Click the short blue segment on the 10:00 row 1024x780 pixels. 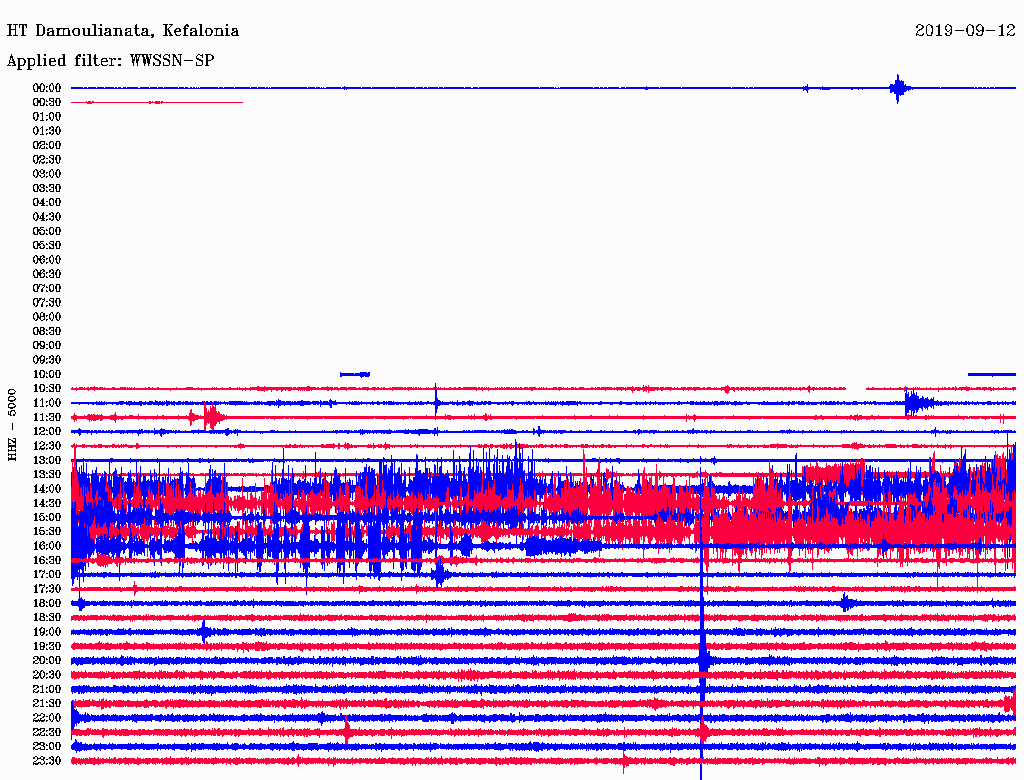[x=355, y=374]
